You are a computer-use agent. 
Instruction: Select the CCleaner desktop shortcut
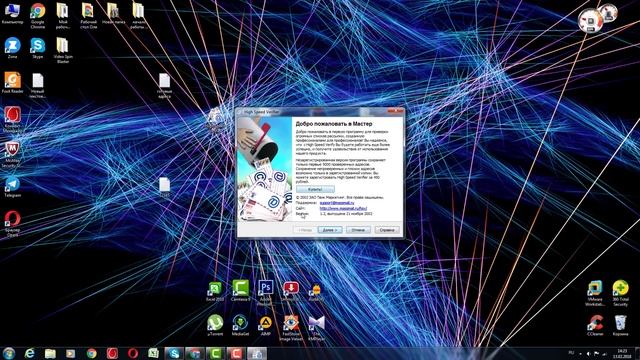595,325
